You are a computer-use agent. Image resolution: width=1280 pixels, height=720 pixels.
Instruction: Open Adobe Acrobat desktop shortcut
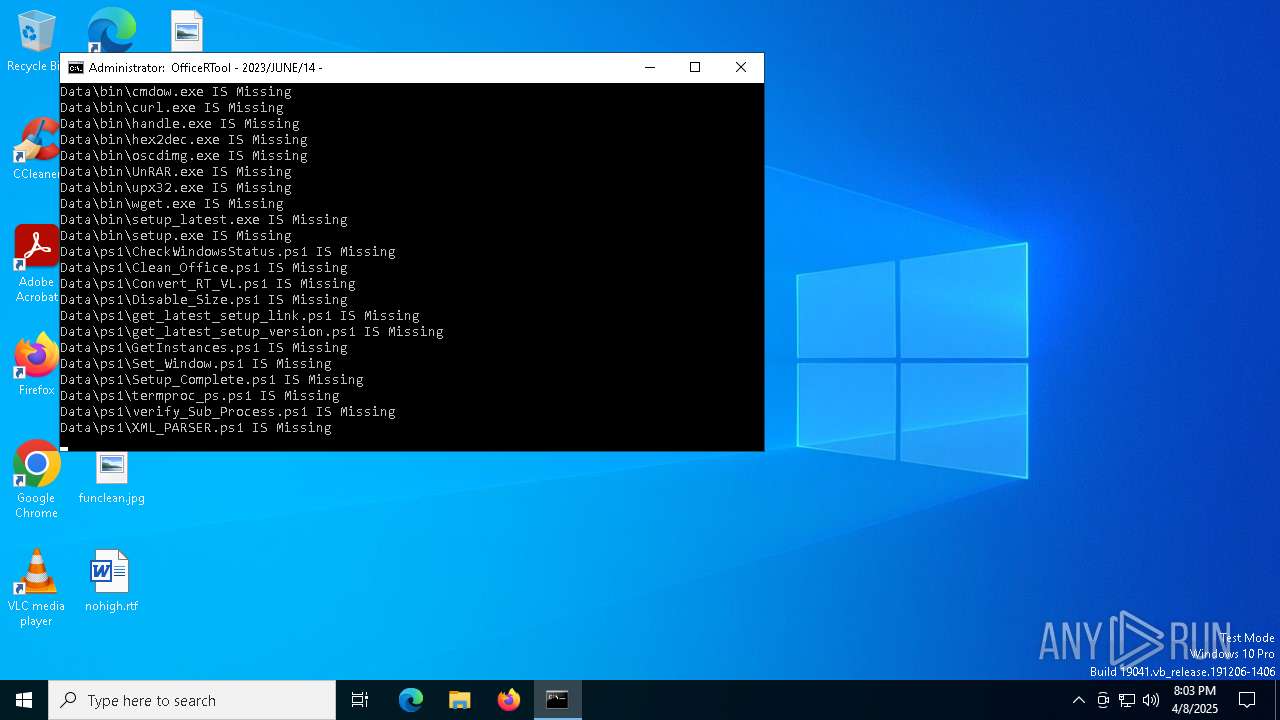click(36, 264)
